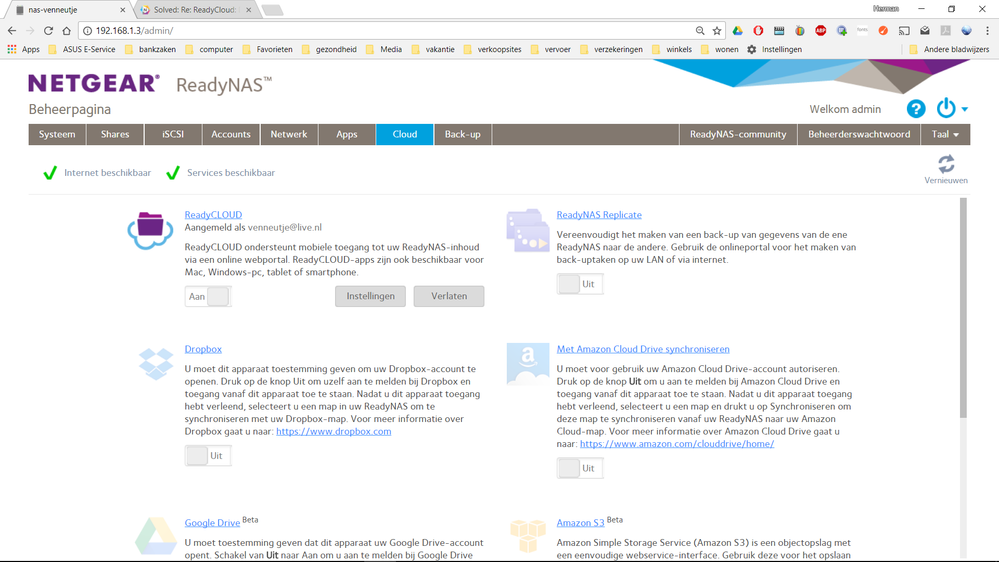Open the Amazon clouddrive home link
The width and height of the screenshot is (999, 562).
tap(677, 444)
